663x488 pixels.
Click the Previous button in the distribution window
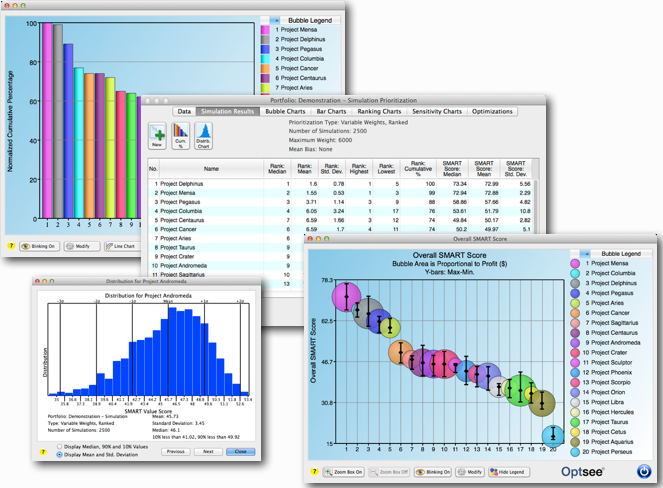click(x=175, y=452)
